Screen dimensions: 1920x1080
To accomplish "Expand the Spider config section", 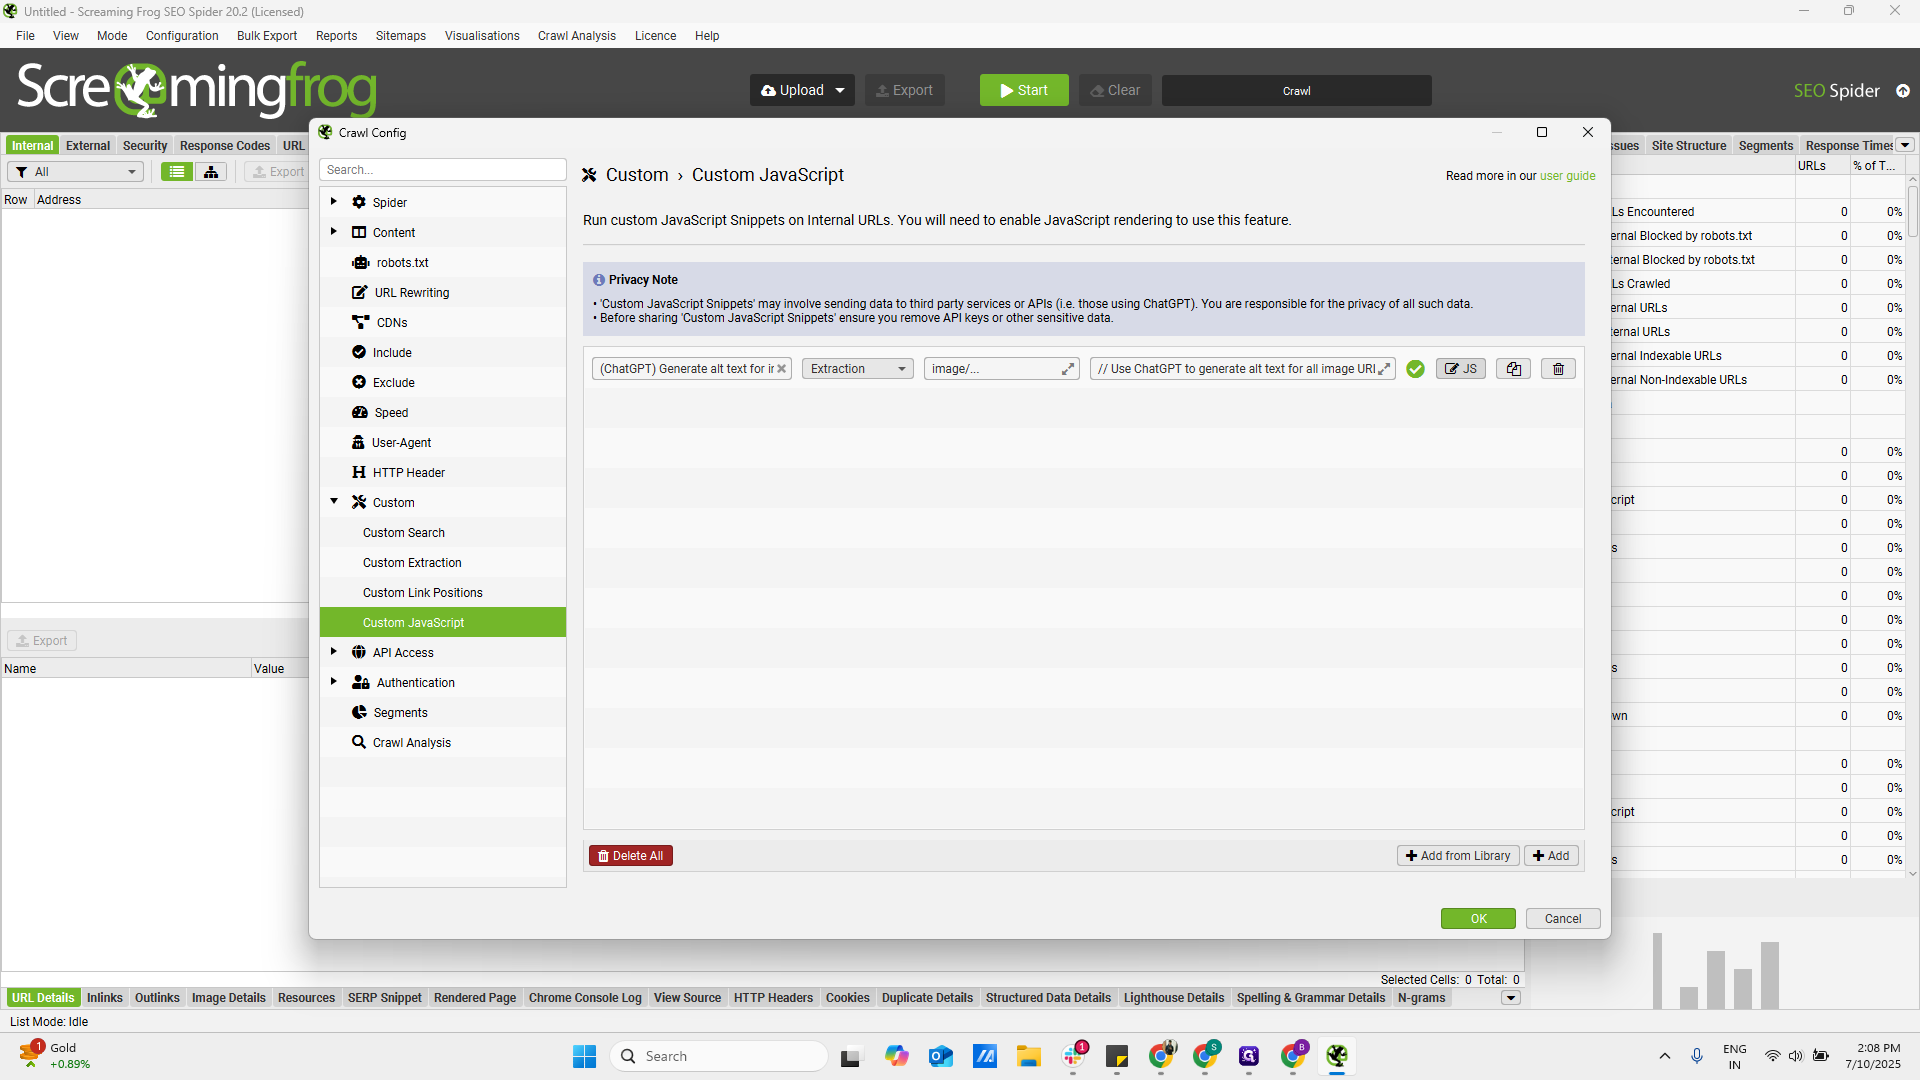I will [x=334, y=201].
